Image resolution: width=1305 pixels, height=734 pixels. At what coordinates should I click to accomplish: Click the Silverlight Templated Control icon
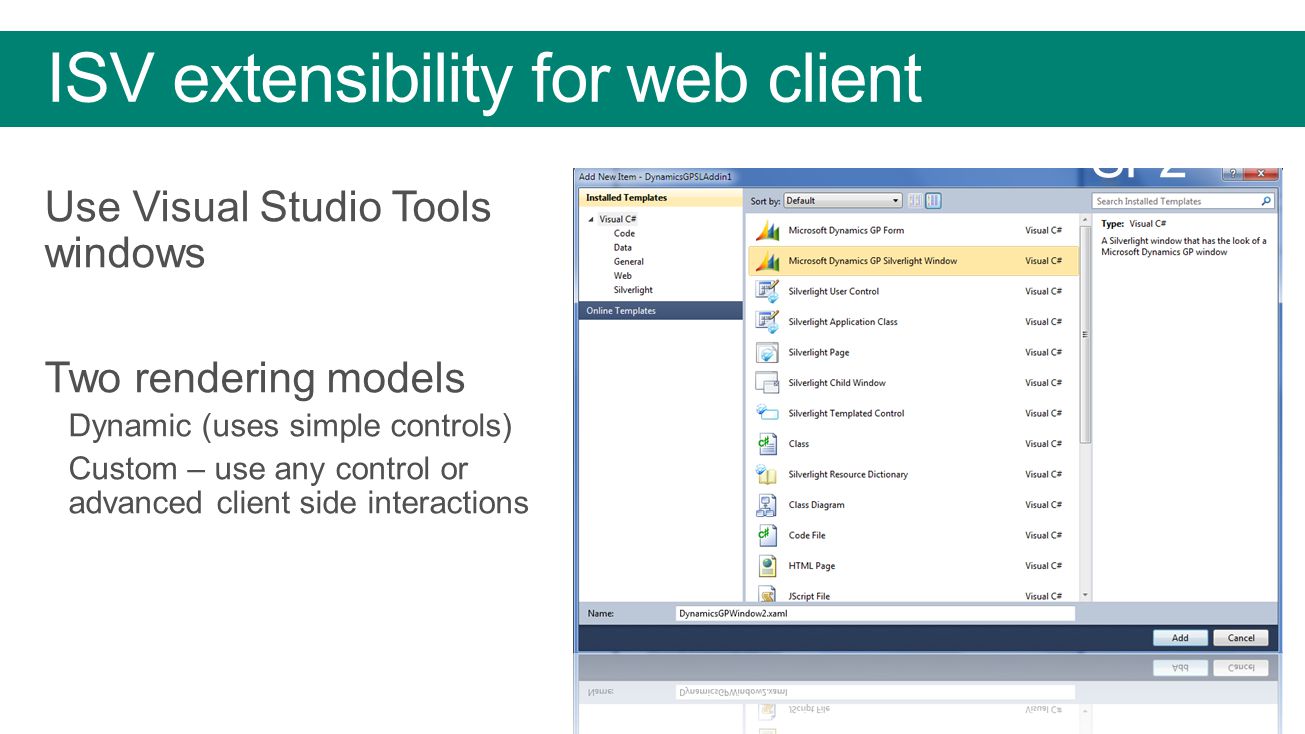[x=767, y=413]
